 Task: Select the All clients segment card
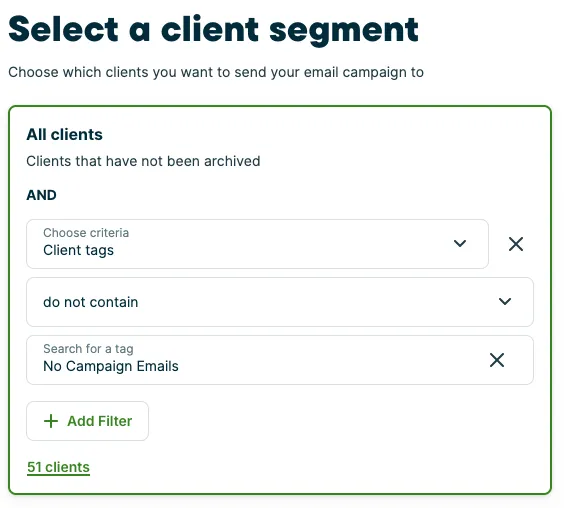[280, 300]
